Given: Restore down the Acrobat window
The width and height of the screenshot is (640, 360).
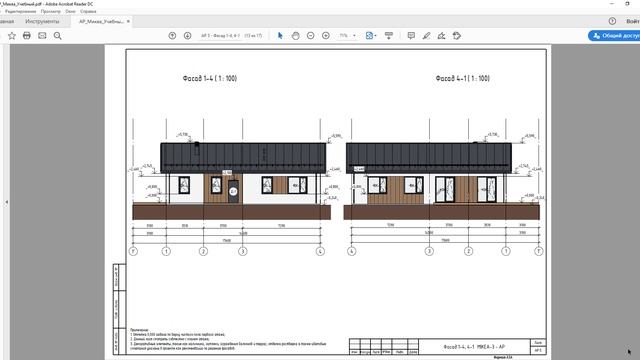Looking at the screenshot, I should 627,4.
